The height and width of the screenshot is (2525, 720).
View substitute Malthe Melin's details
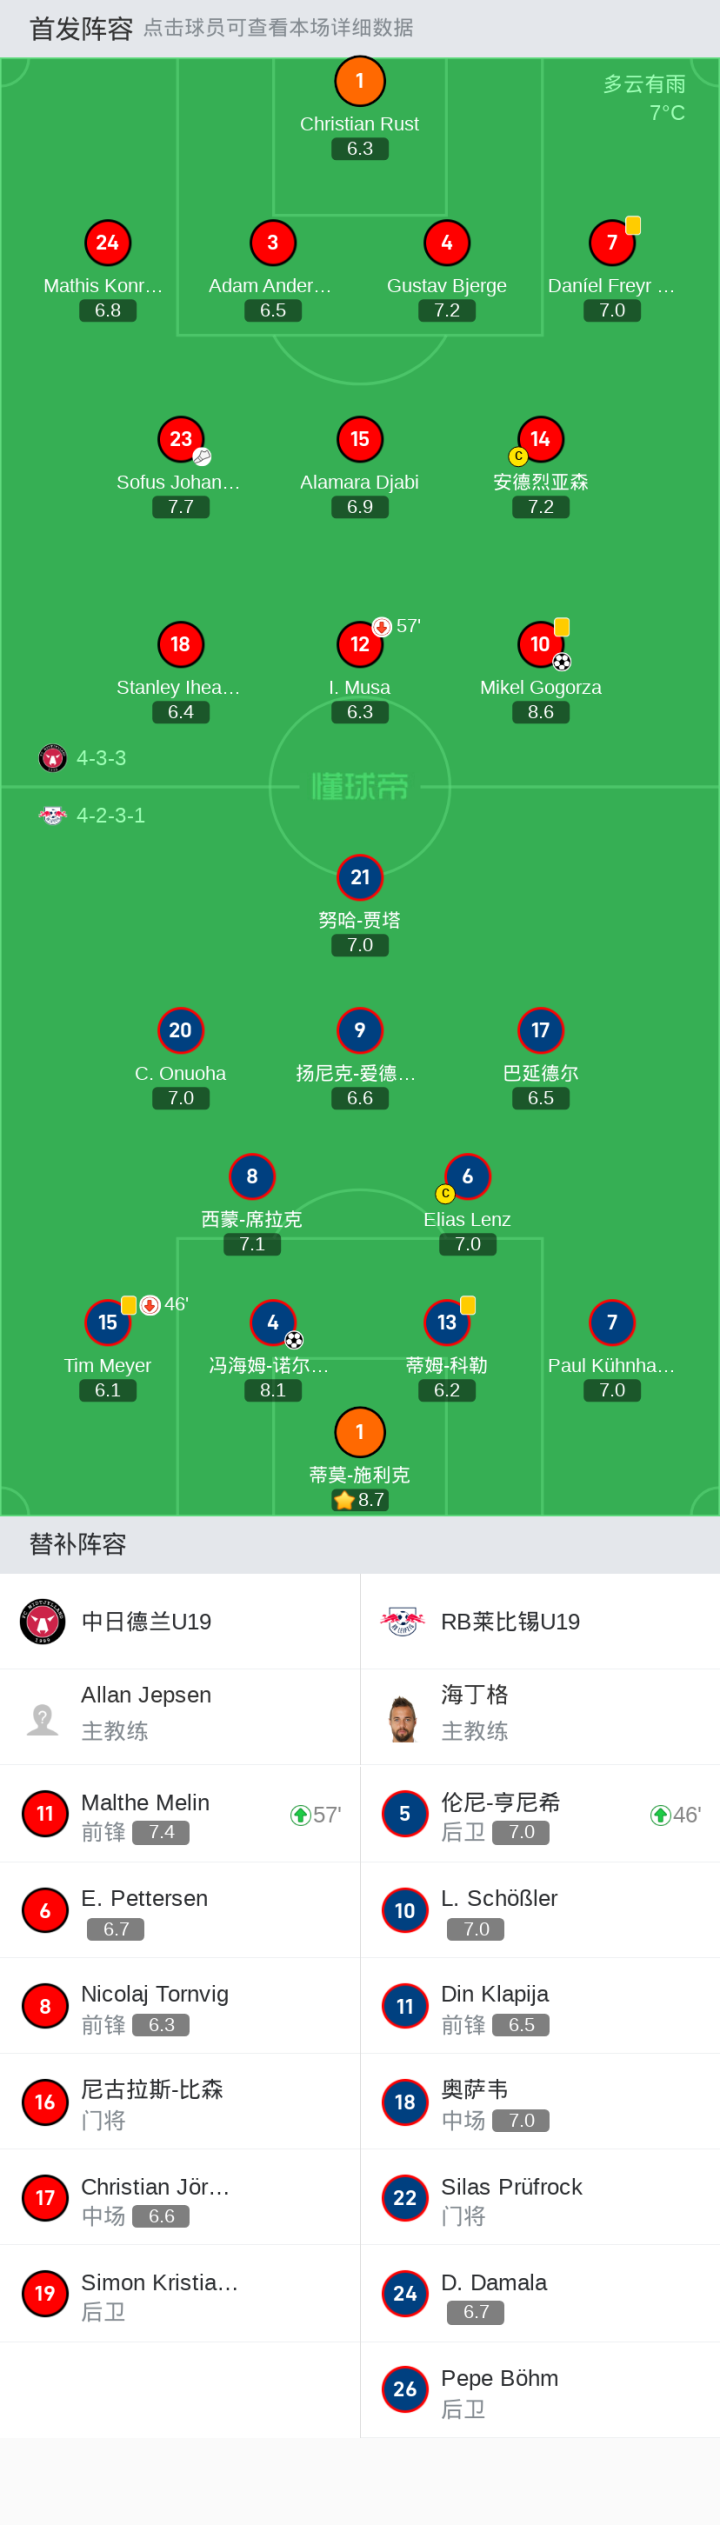coord(180,1814)
